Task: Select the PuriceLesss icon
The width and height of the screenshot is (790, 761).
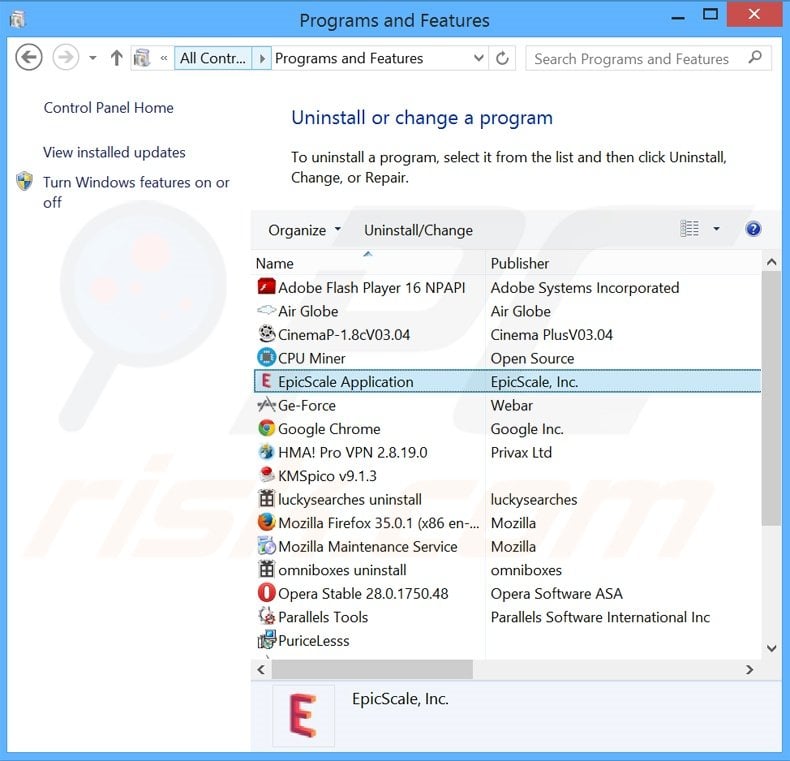Action: click(x=266, y=640)
